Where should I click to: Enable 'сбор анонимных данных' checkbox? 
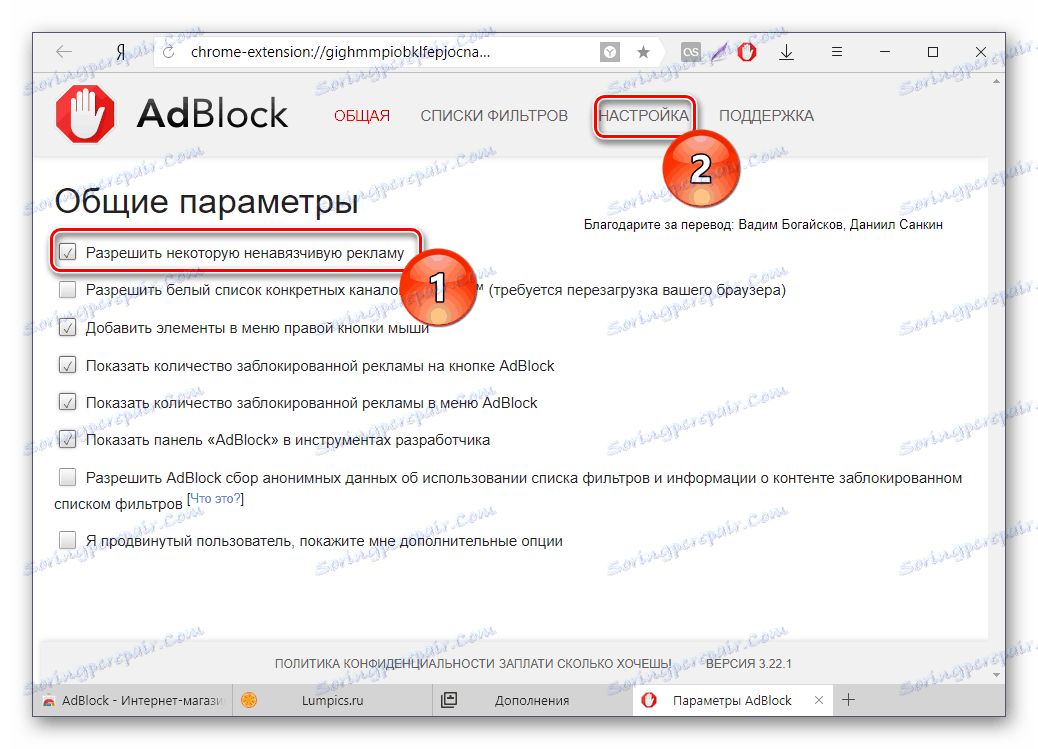68,477
